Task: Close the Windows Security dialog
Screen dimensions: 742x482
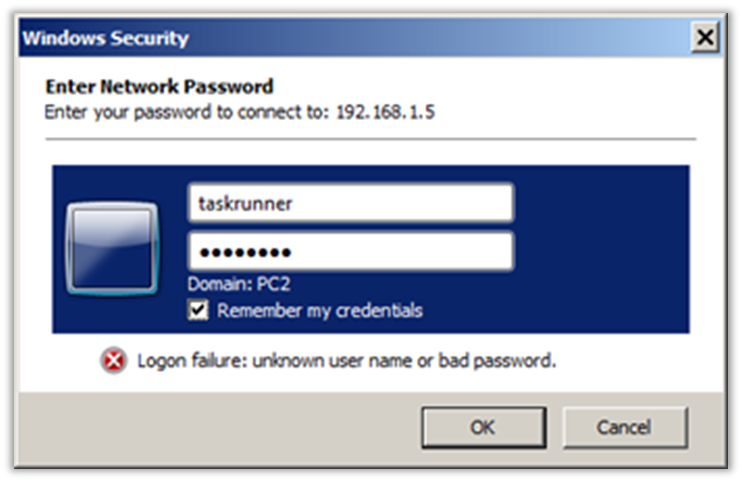Action: [x=706, y=38]
